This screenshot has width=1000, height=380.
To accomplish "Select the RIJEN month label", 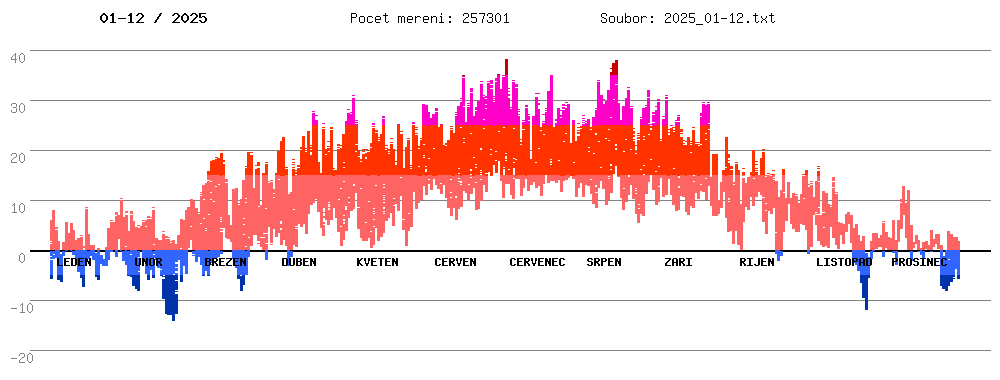I will click(x=757, y=262).
